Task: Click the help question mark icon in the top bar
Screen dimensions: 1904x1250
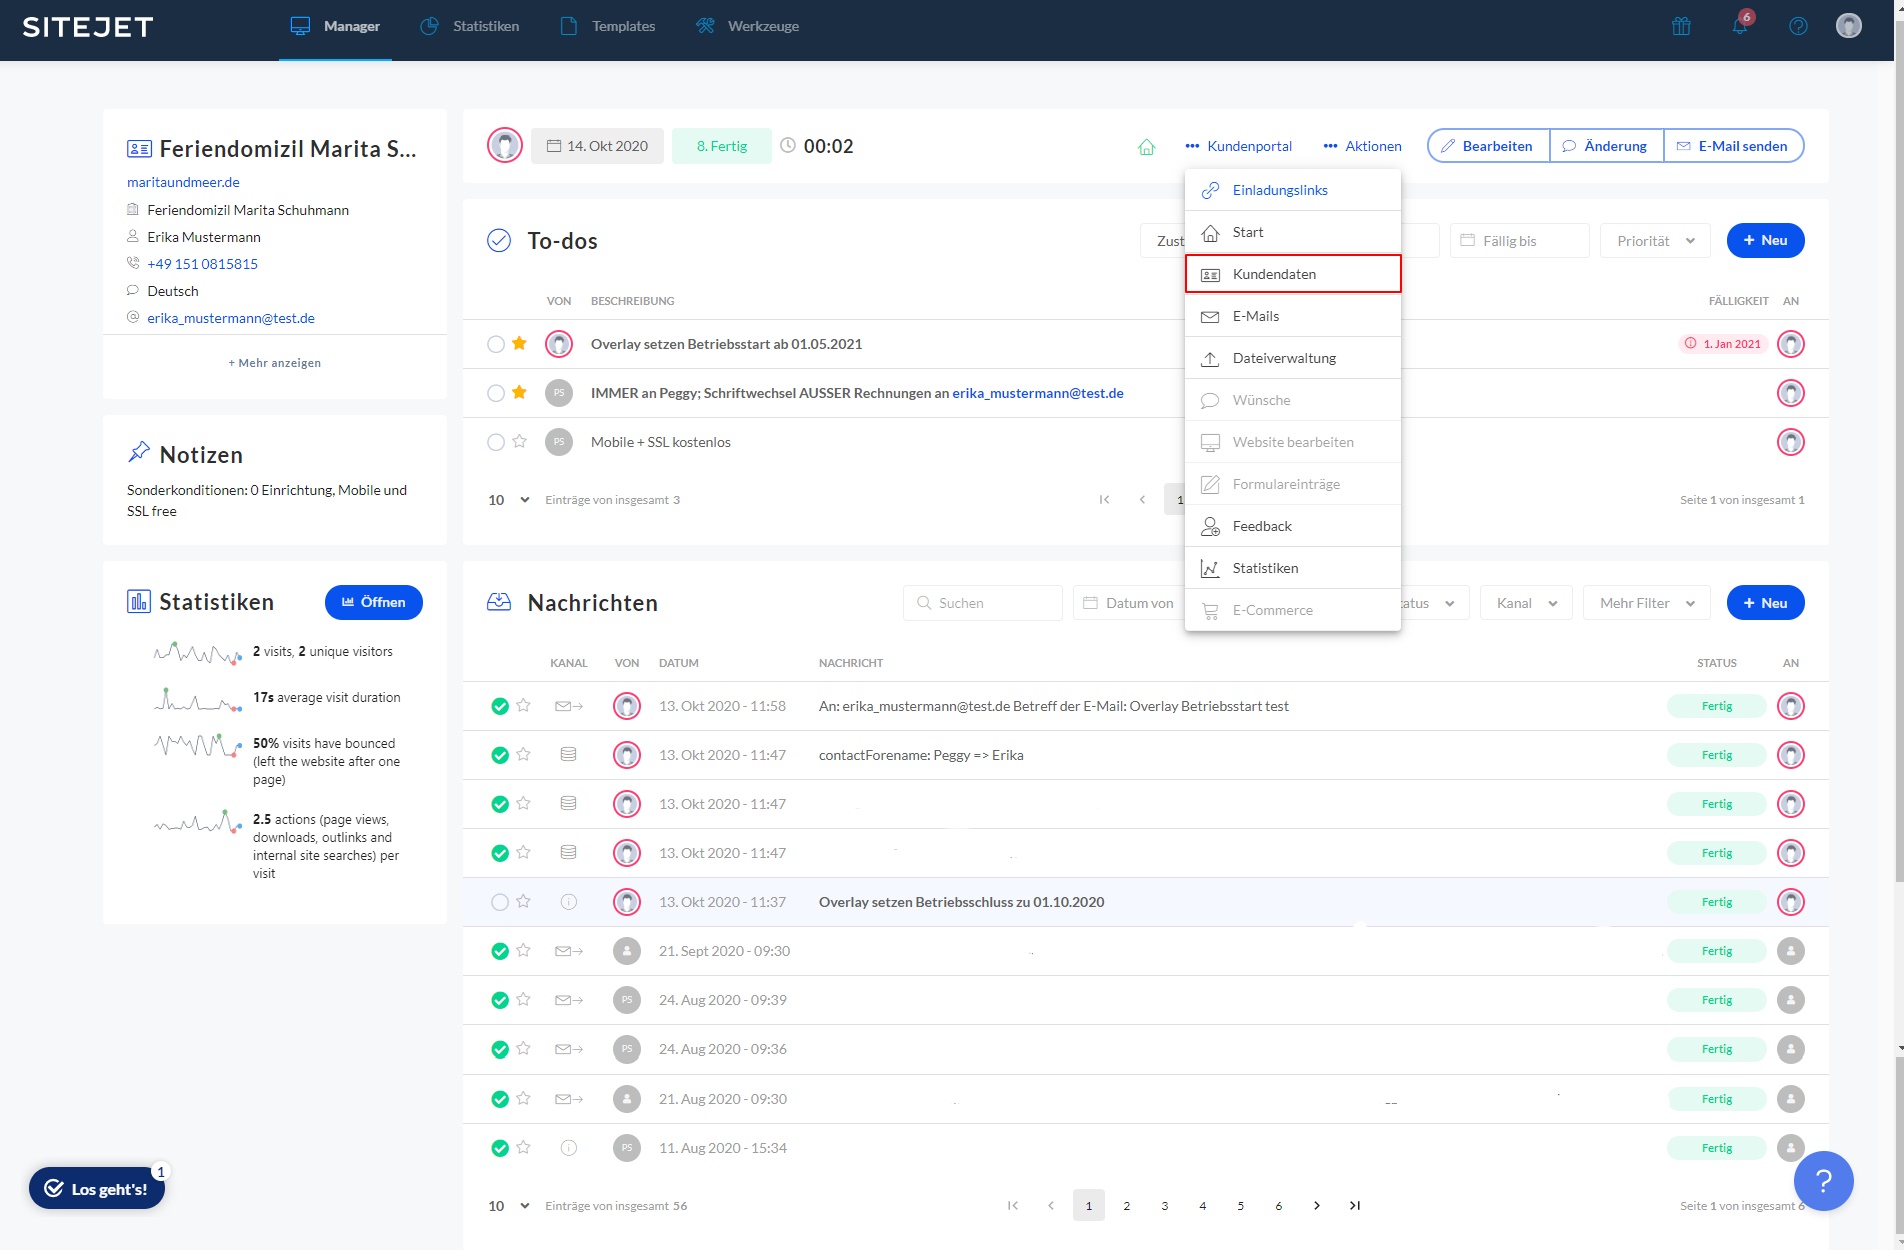Action: [x=1798, y=26]
